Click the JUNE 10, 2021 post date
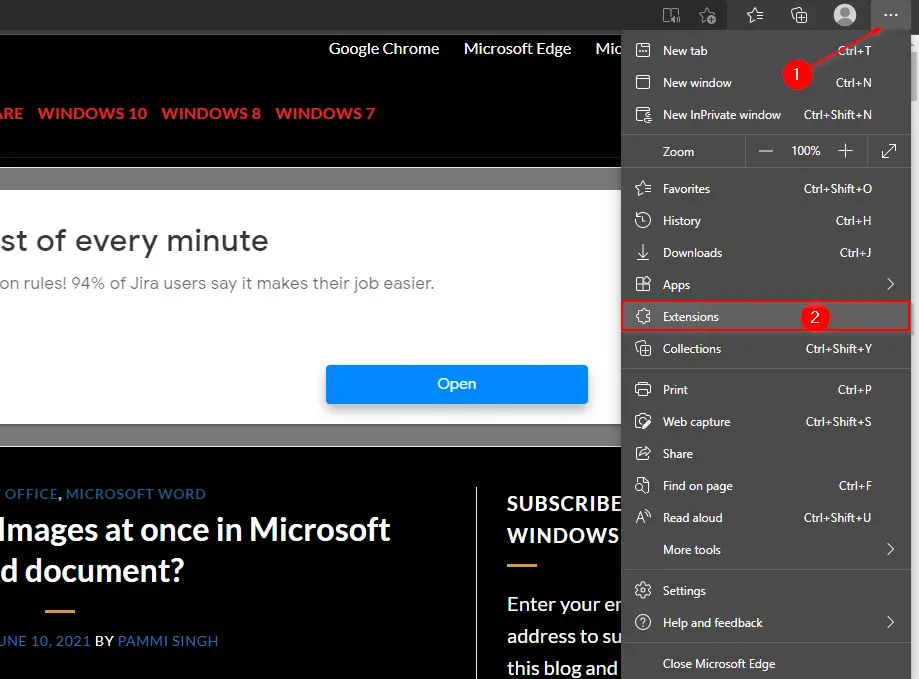919x679 pixels. [45, 641]
